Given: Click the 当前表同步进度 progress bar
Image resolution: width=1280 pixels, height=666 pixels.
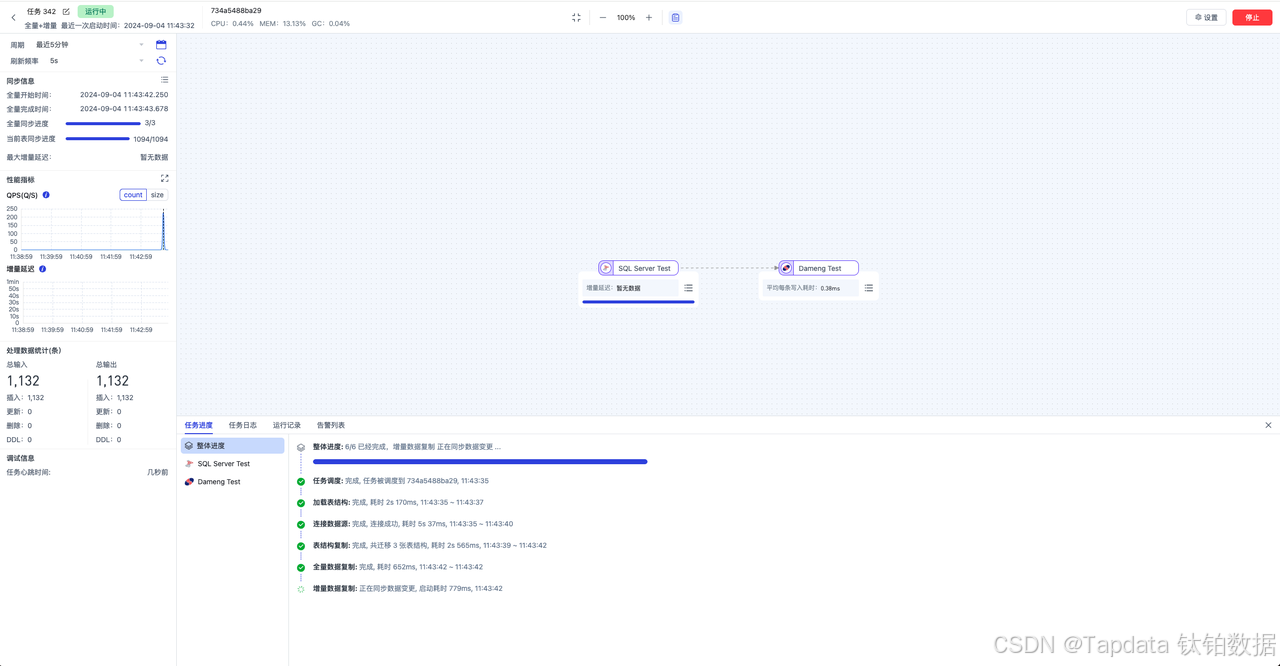Looking at the screenshot, I should [97, 139].
